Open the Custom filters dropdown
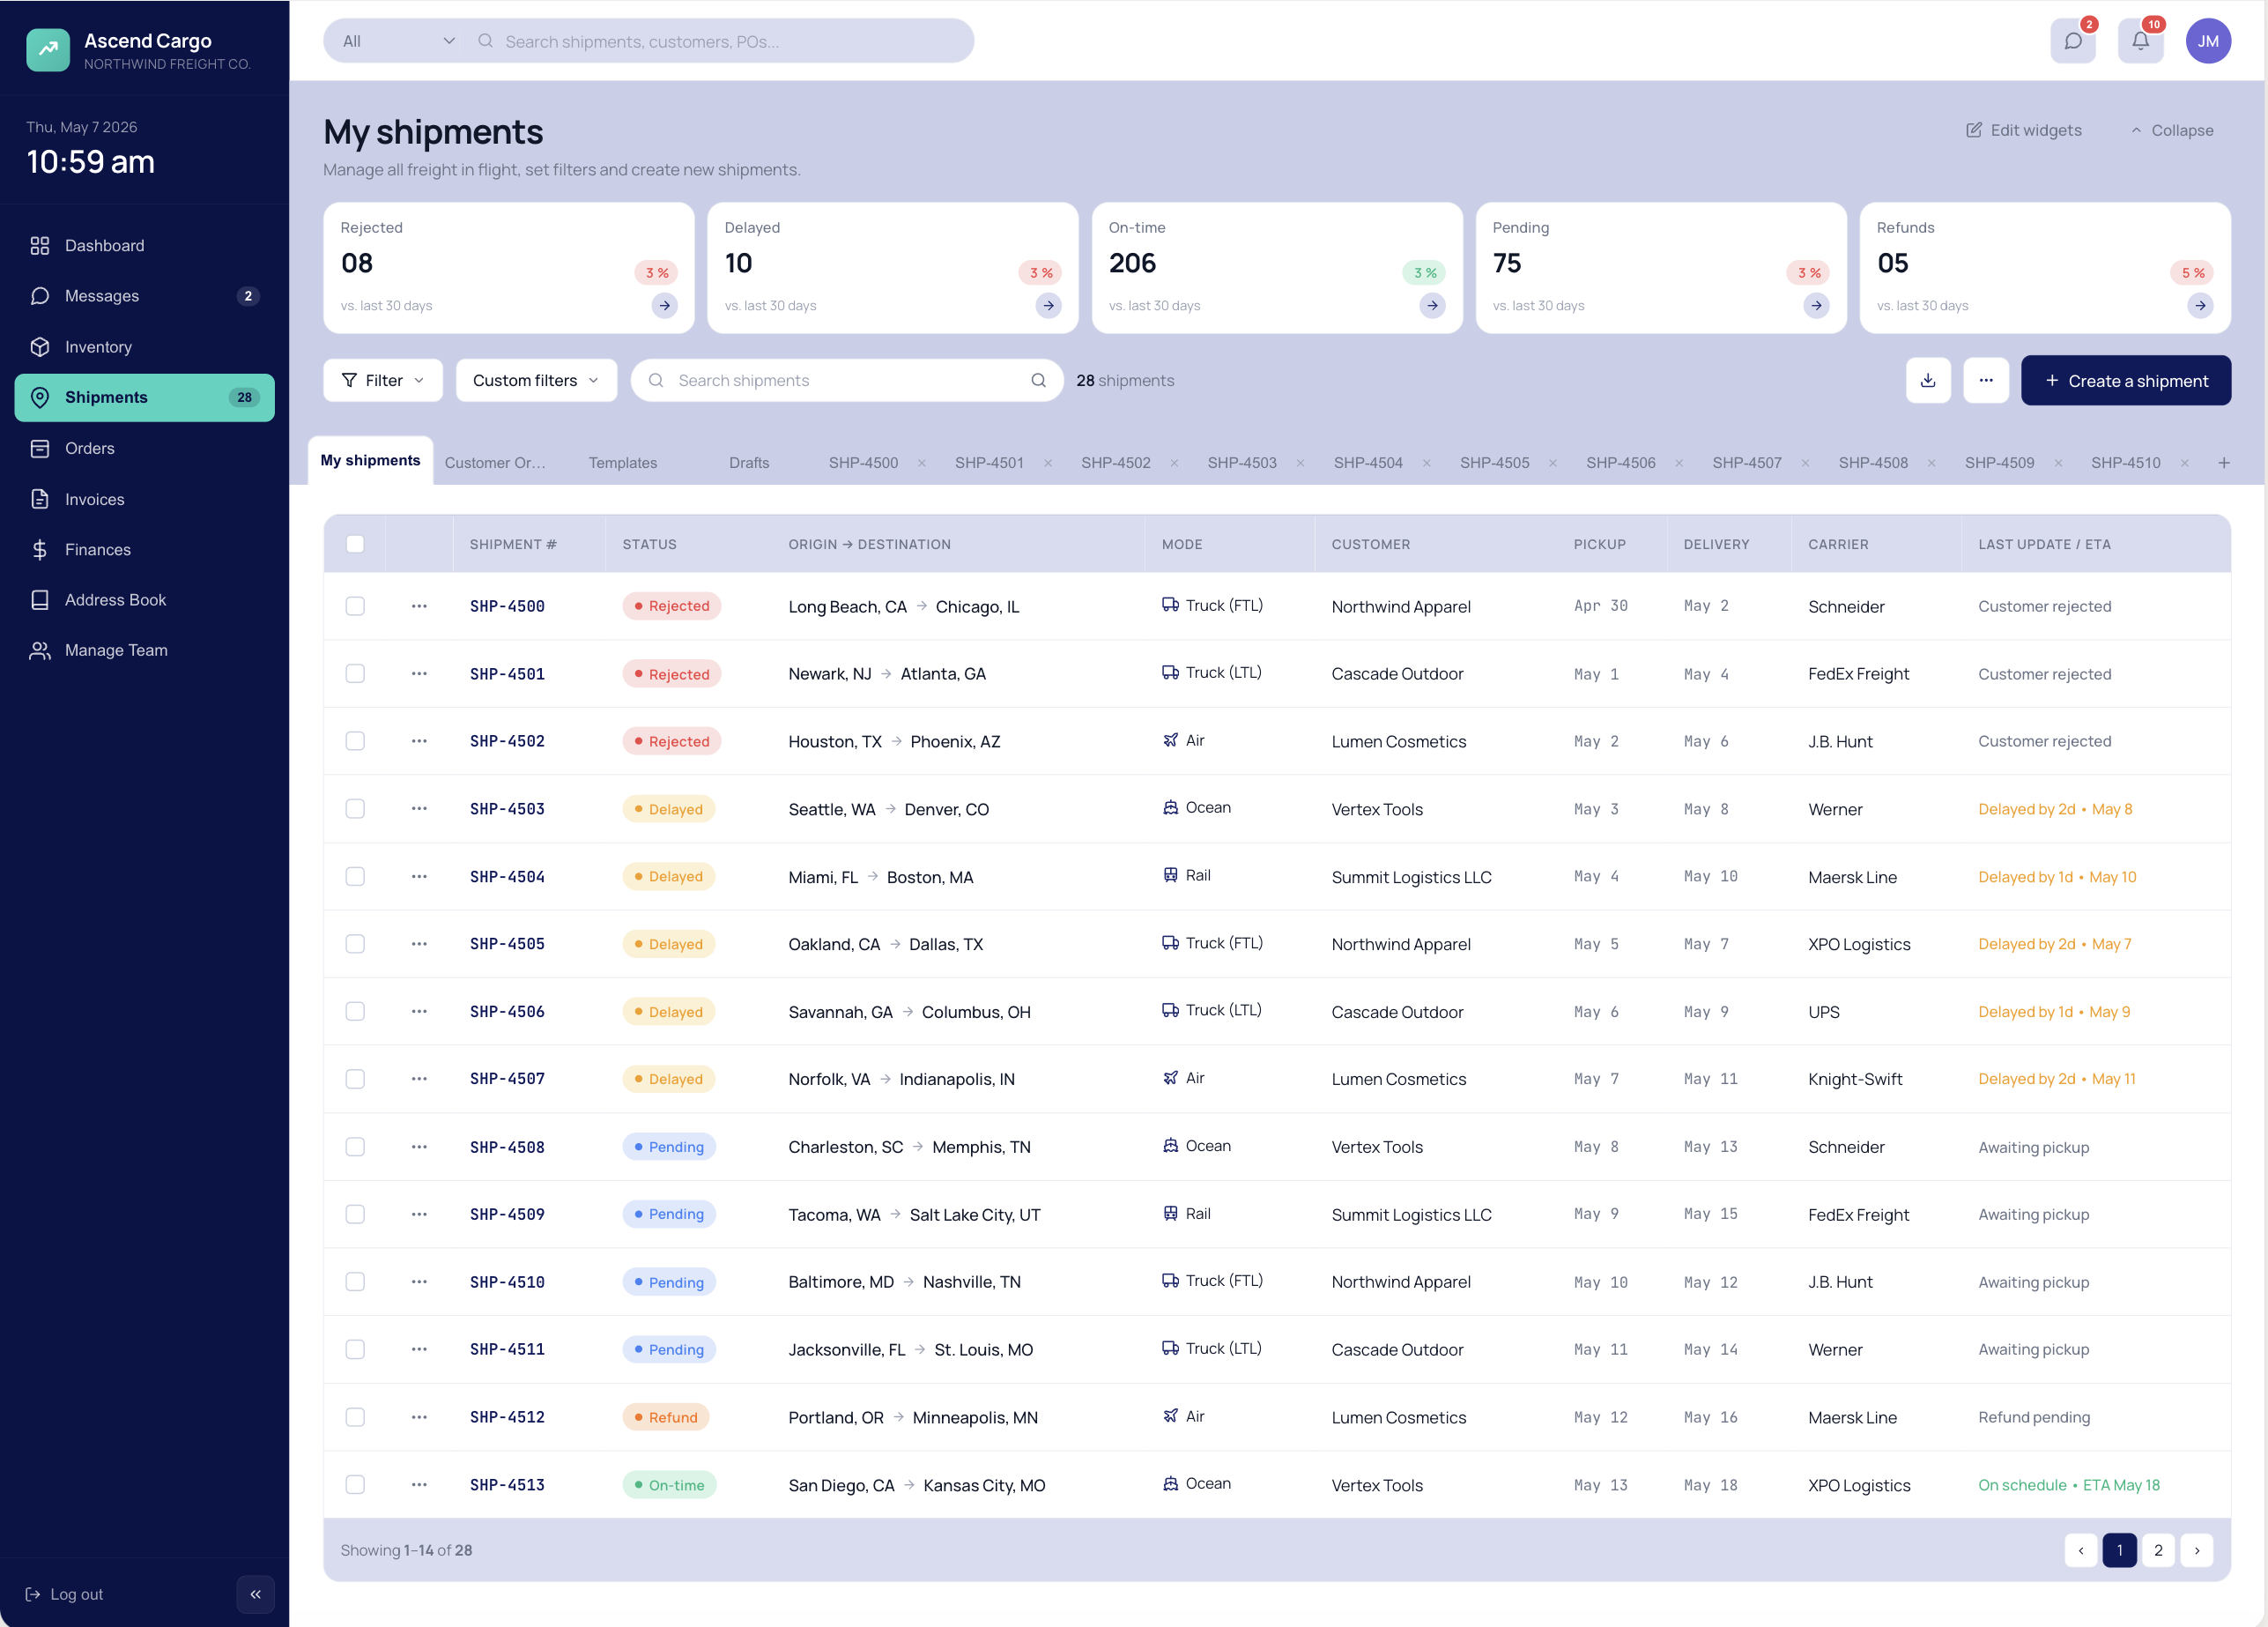The width and height of the screenshot is (2268, 1627). [537, 380]
